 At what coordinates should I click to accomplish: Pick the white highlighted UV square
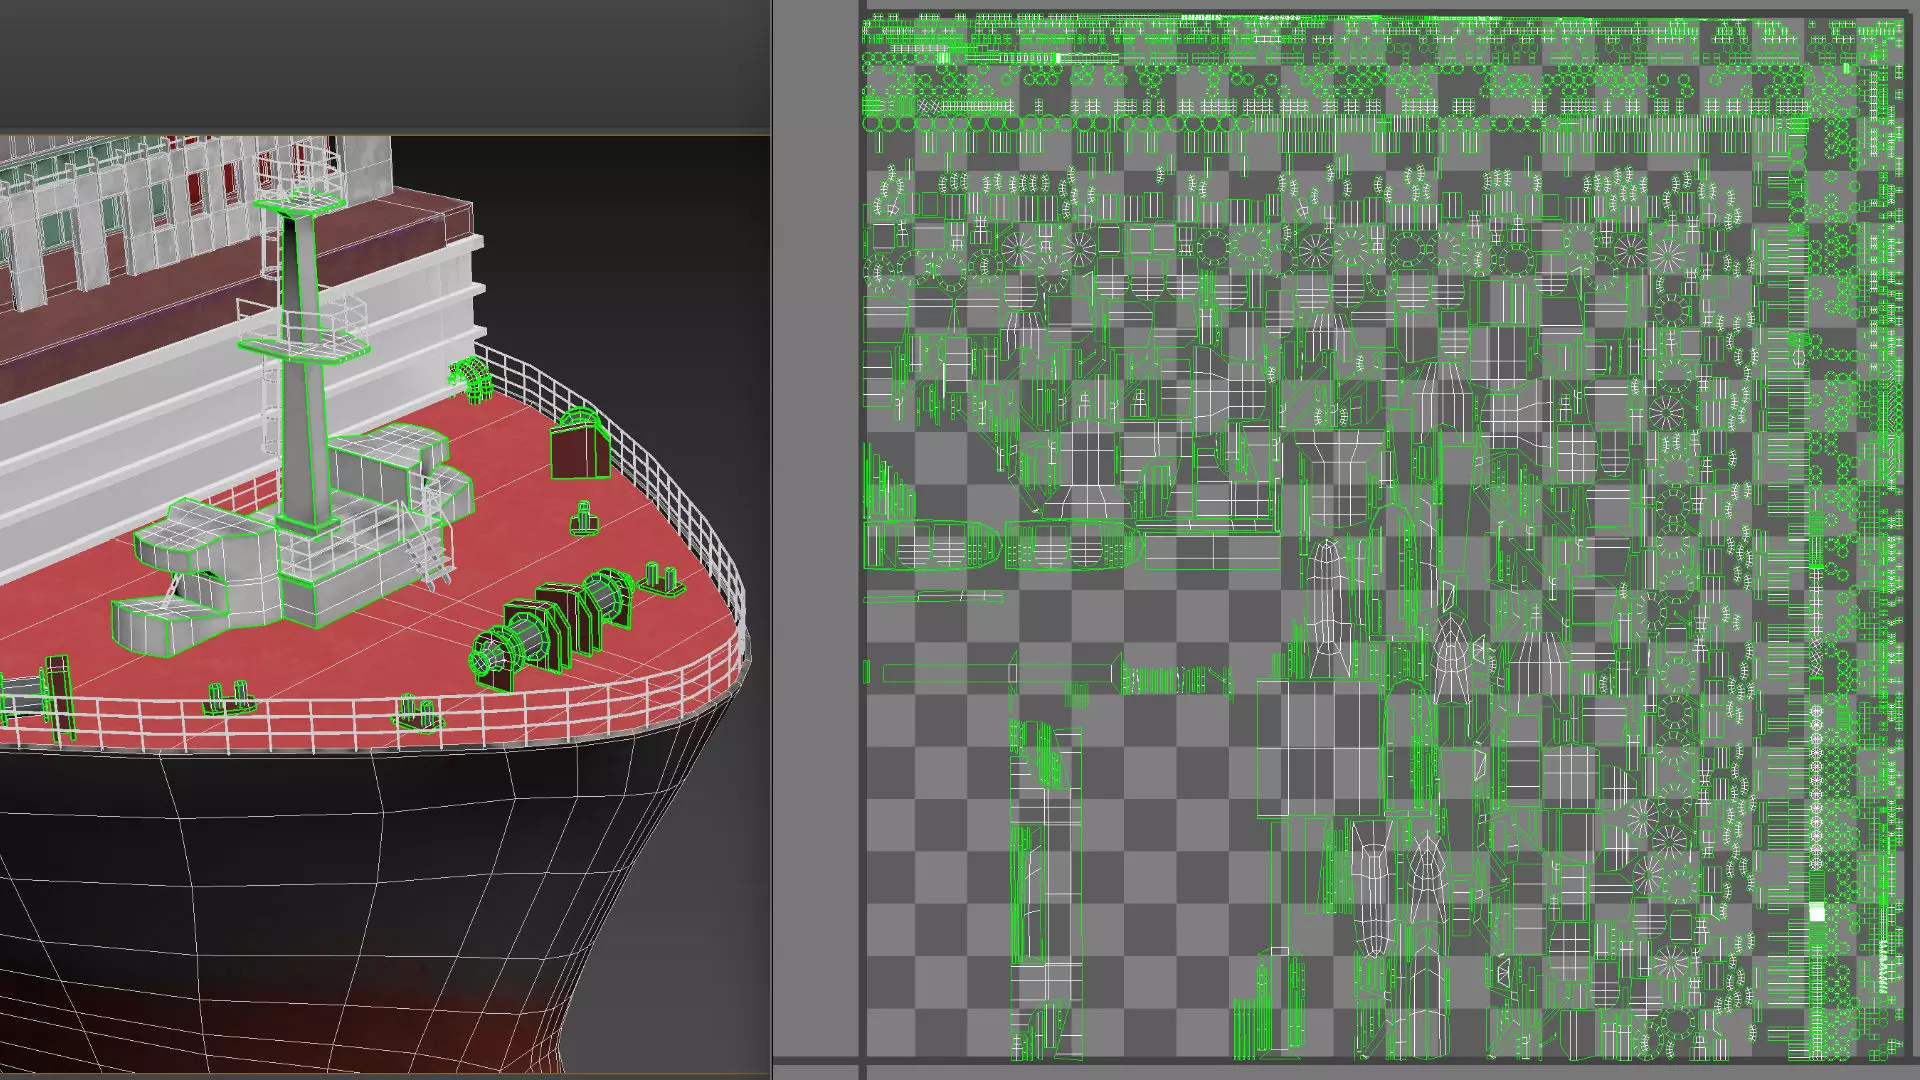(x=1817, y=912)
